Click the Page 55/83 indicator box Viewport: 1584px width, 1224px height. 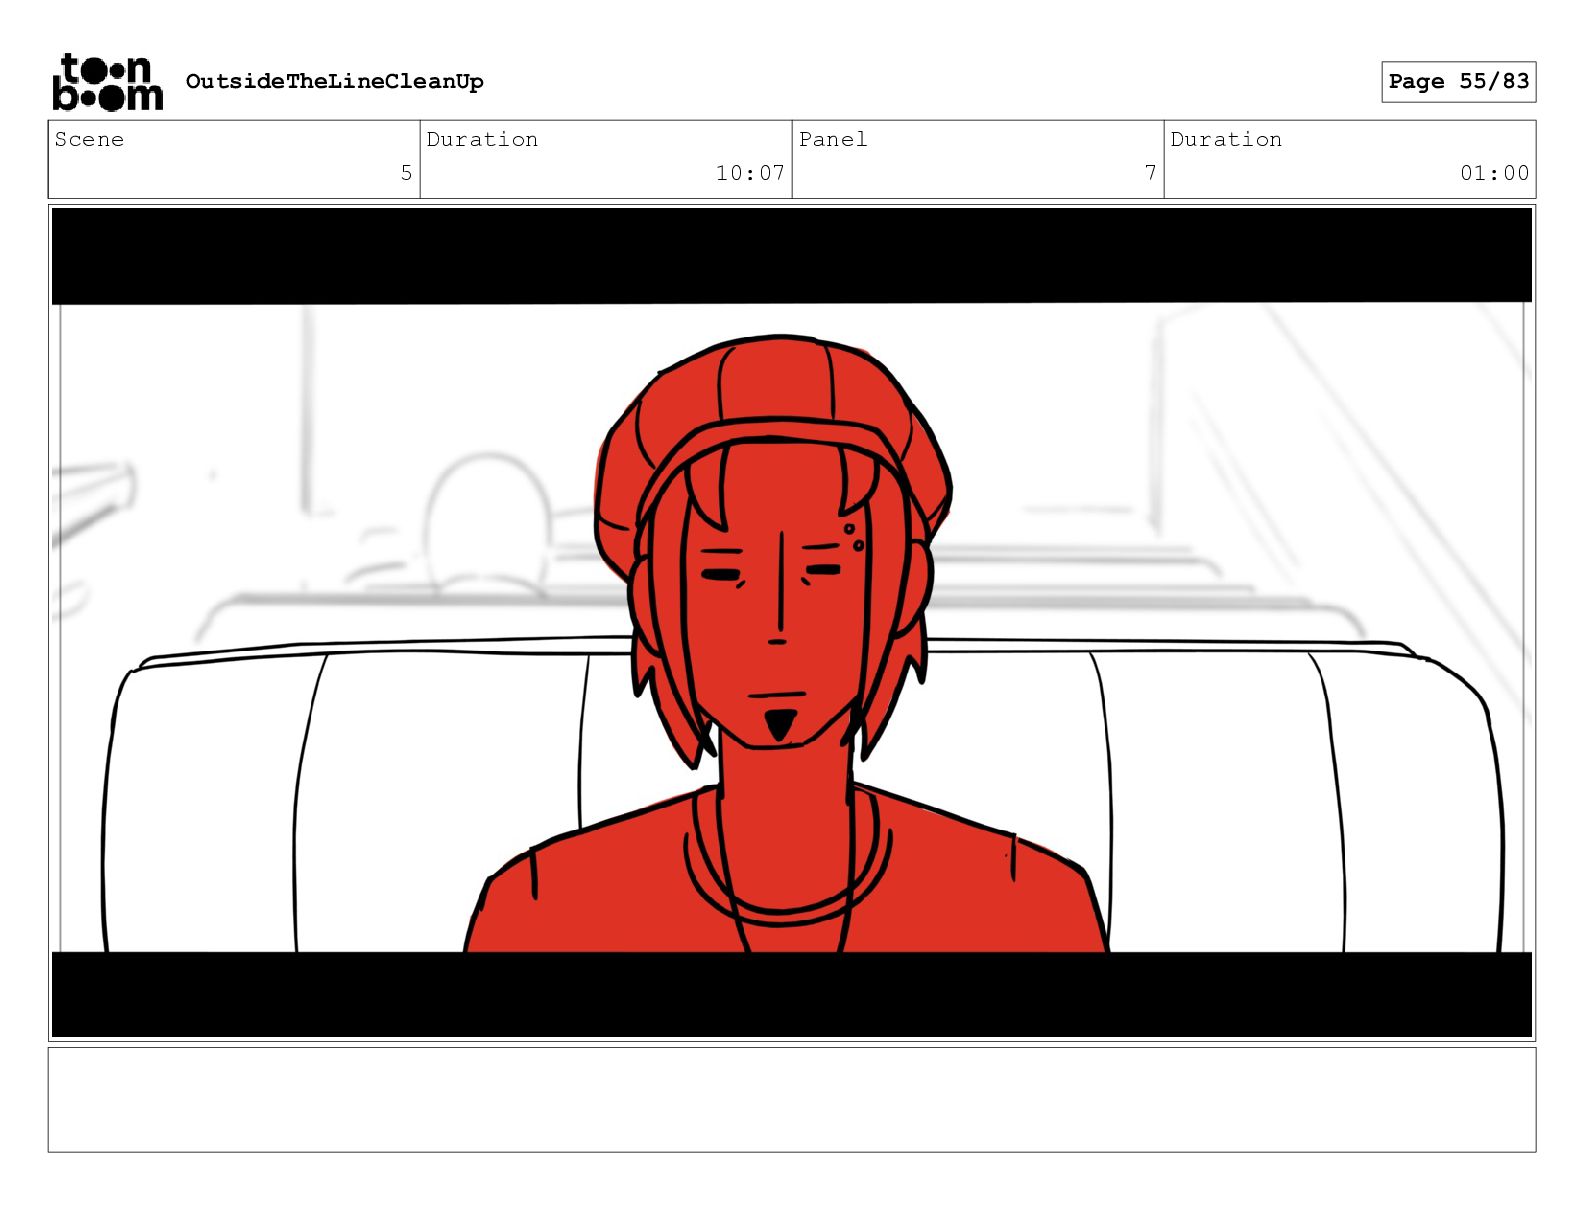[1458, 82]
